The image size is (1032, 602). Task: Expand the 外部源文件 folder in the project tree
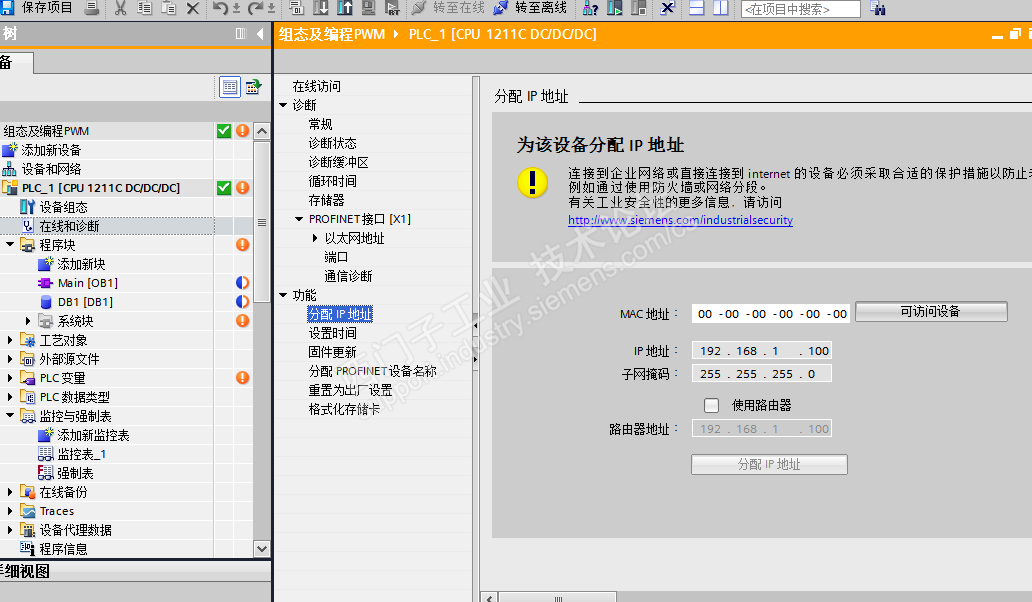click(x=10, y=359)
